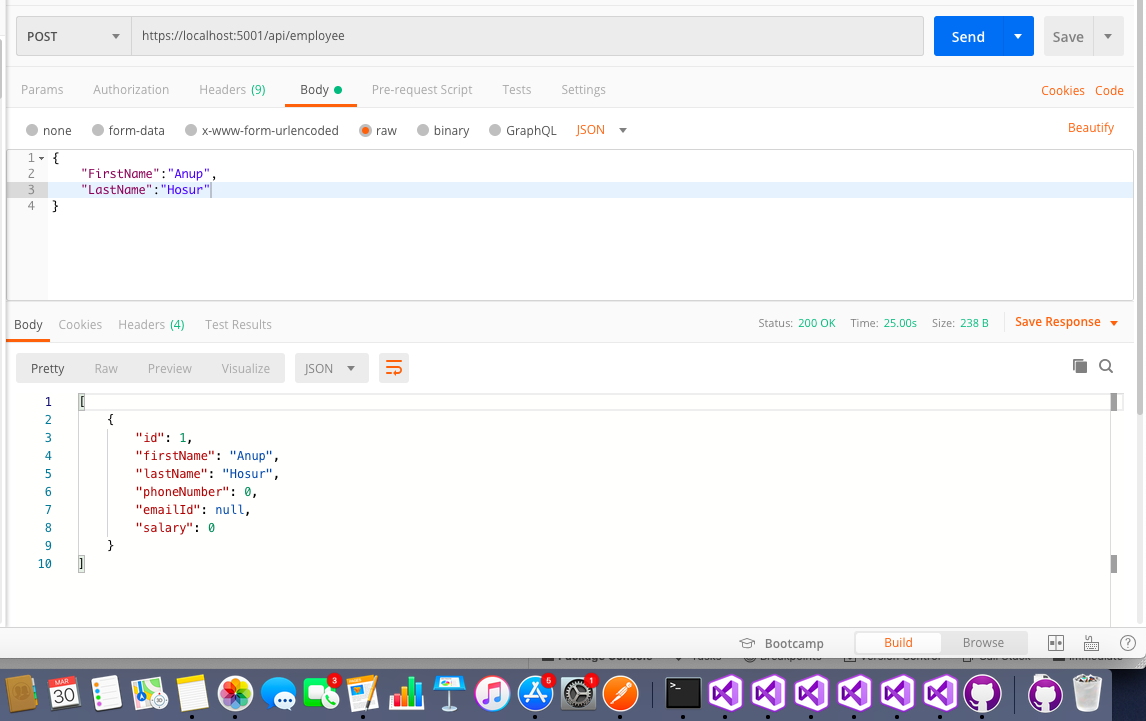Copy the response body to clipboard
Screen dimensions: 1146x721
coord(1079,366)
